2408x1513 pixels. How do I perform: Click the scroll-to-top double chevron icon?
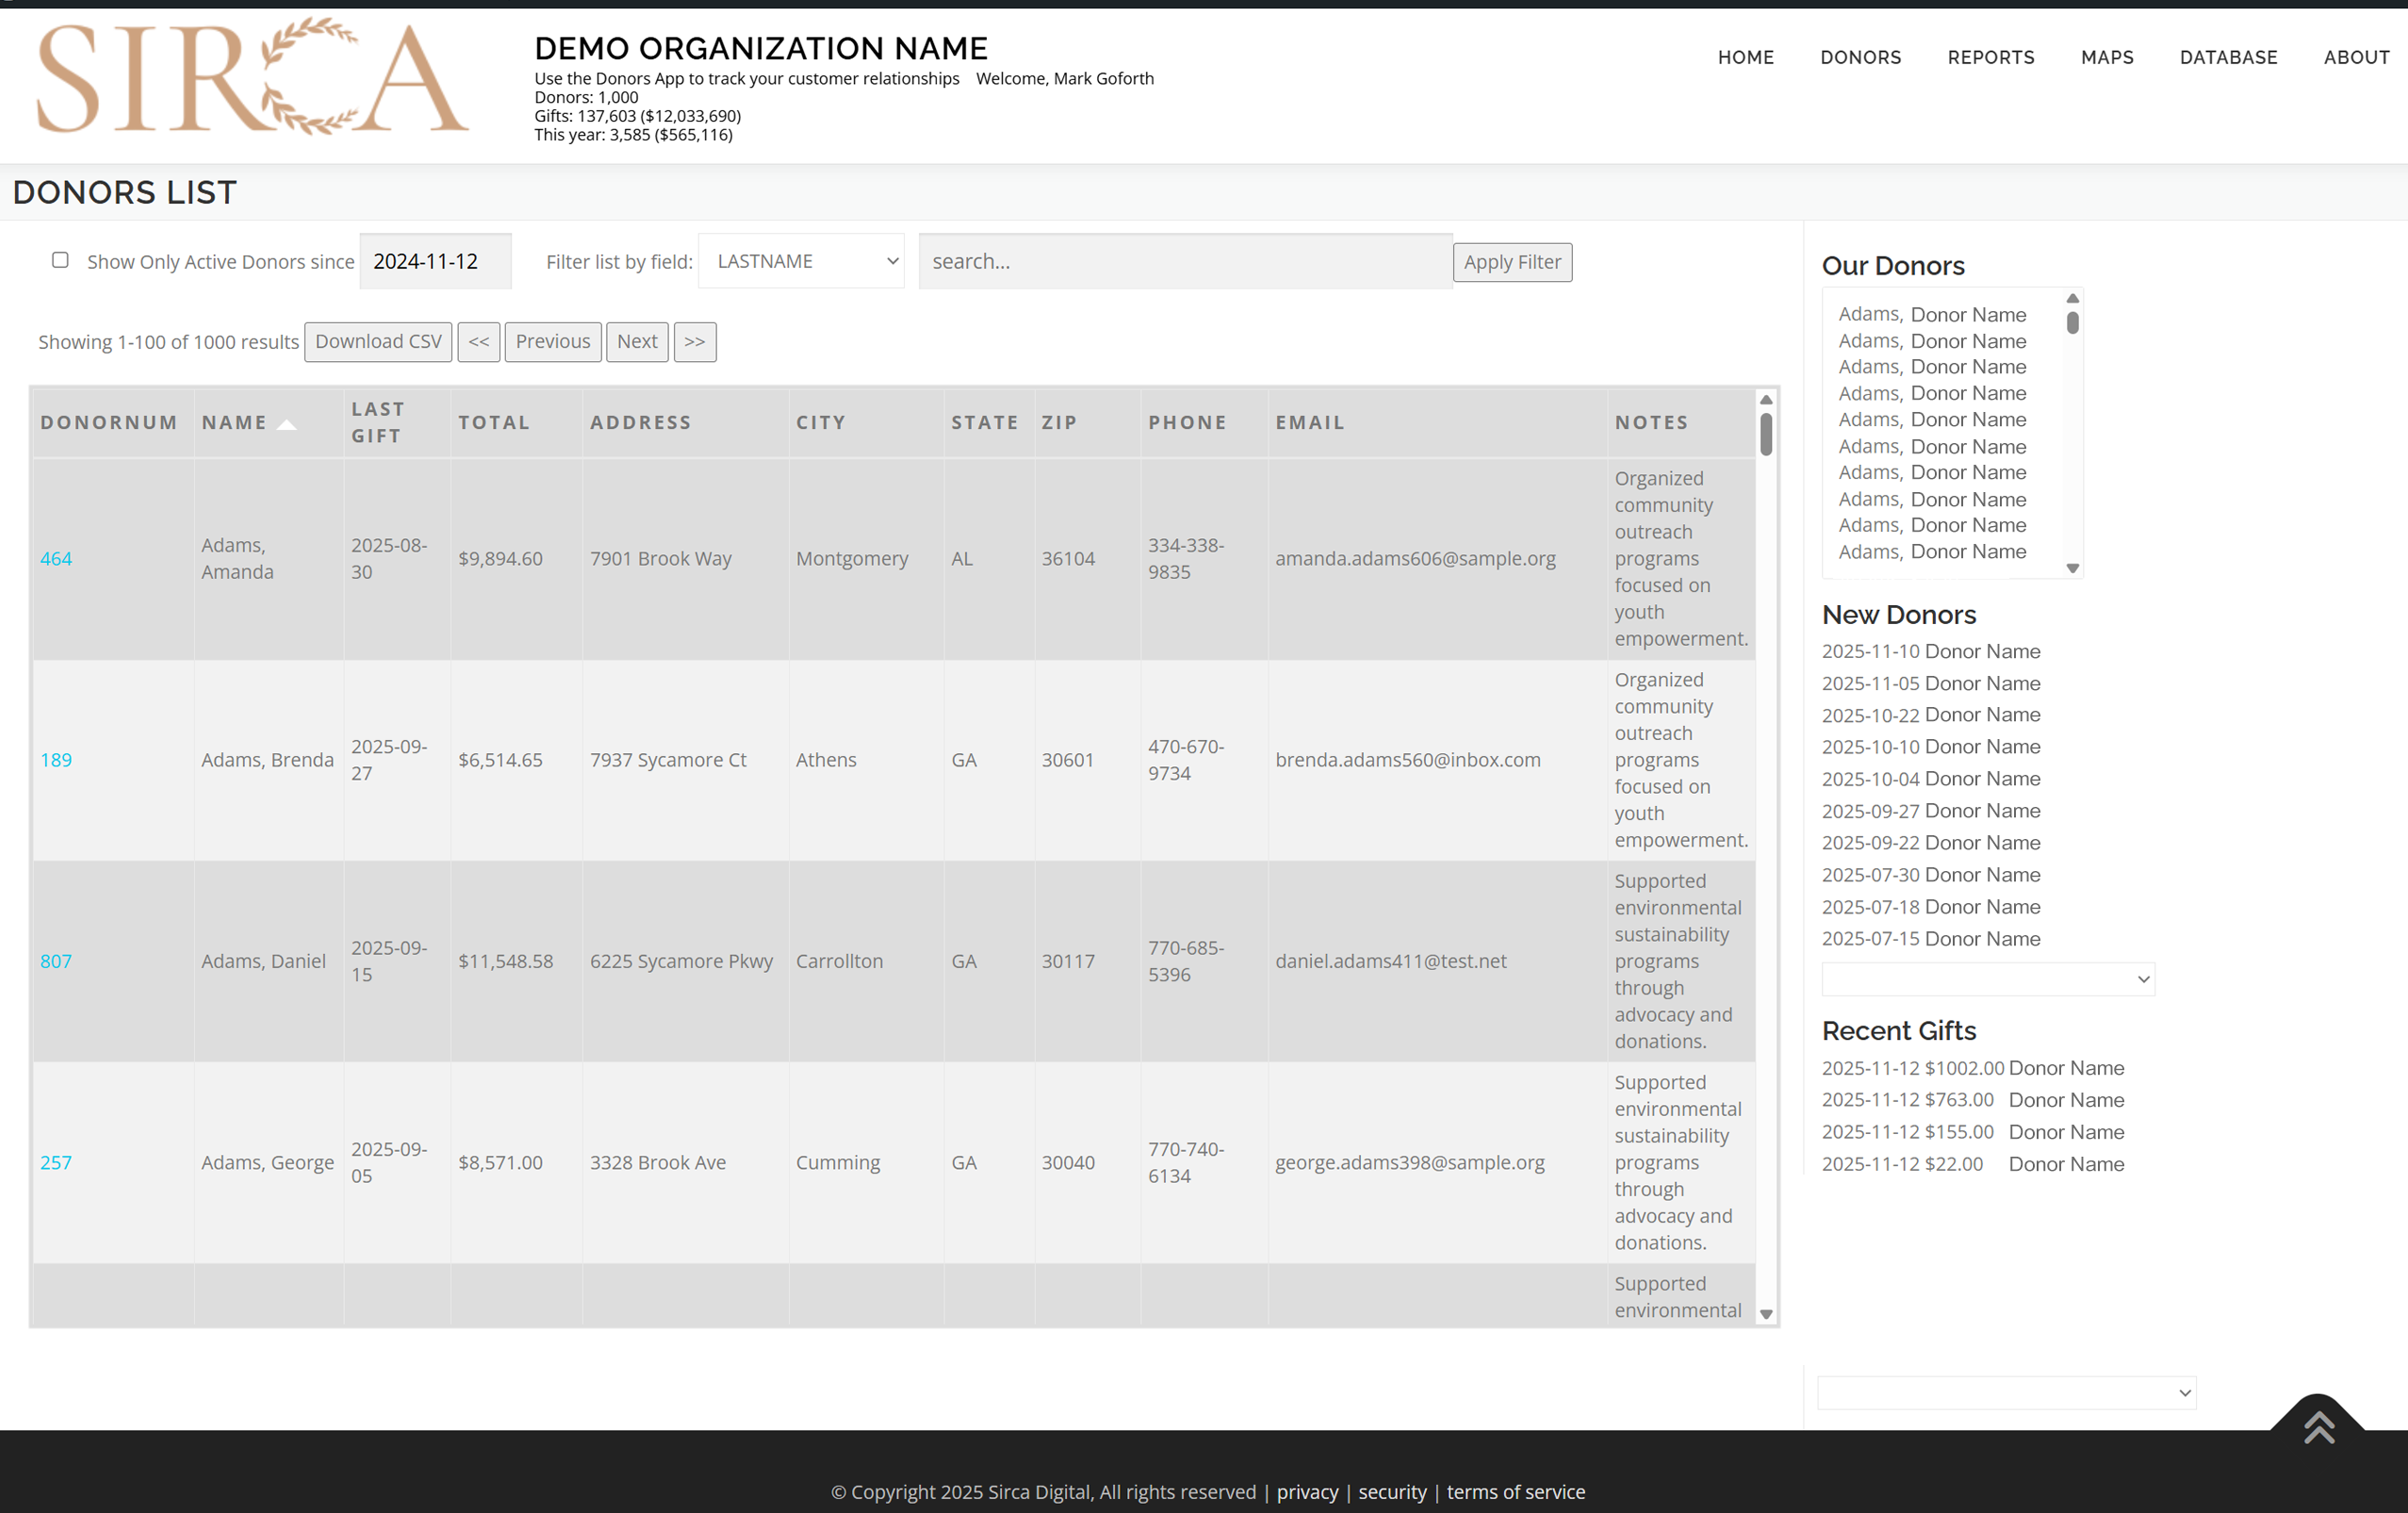click(2318, 1425)
